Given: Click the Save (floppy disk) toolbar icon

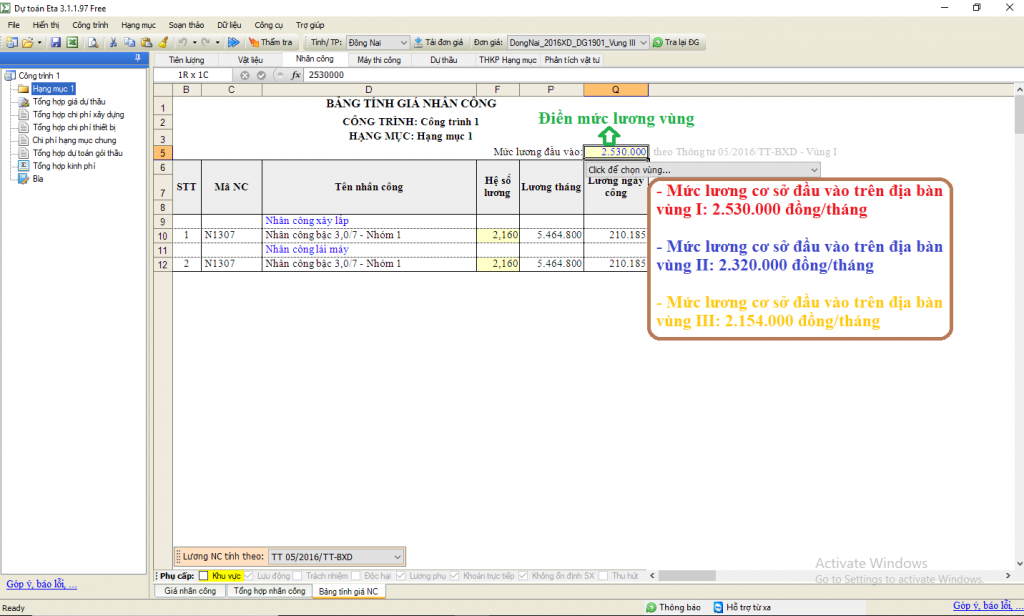Looking at the screenshot, I should click(x=56, y=42).
